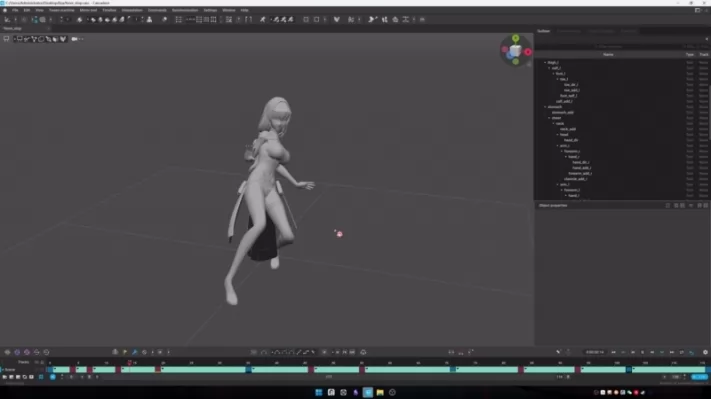This screenshot has width=711, height=399.
Task: Click the character icon in top toolbar
Action: pyautogui.click(x=149, y=19)
